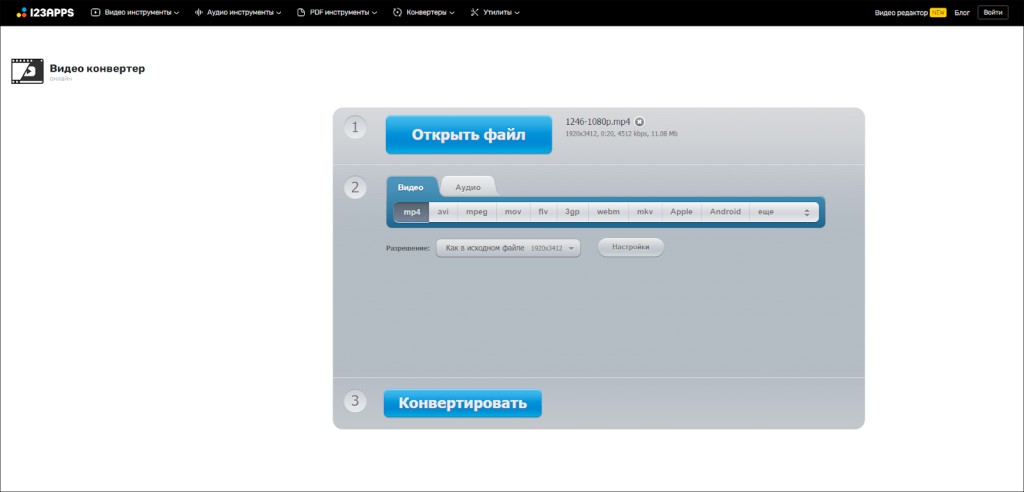Select the mov format
Image resolution: width=1024 pixels, height=492 pixels.
(513, 212)
